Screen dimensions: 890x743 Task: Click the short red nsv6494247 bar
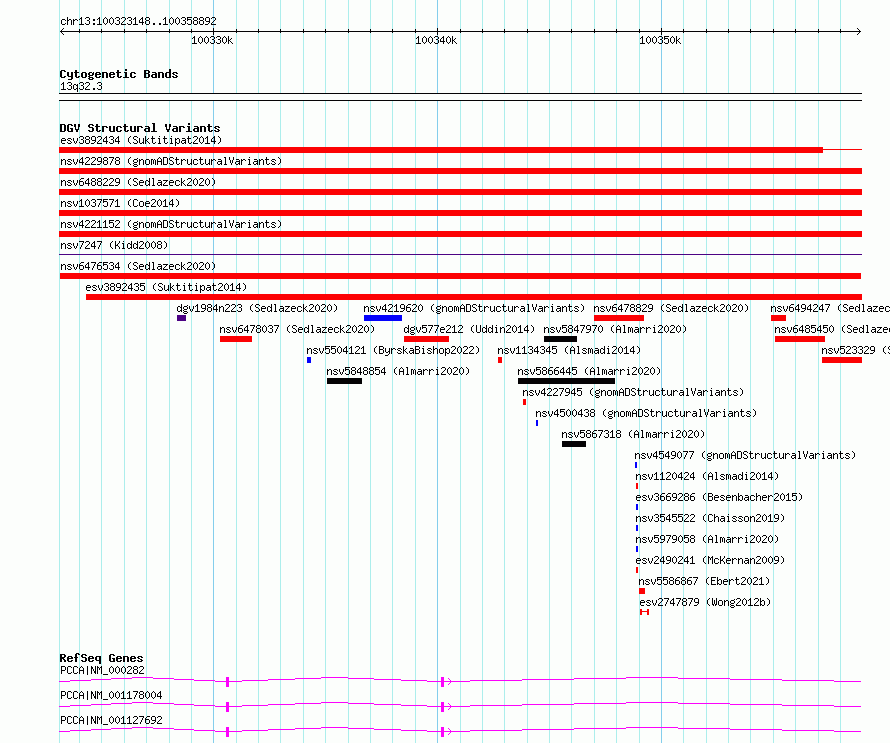(x=778, y=318)
